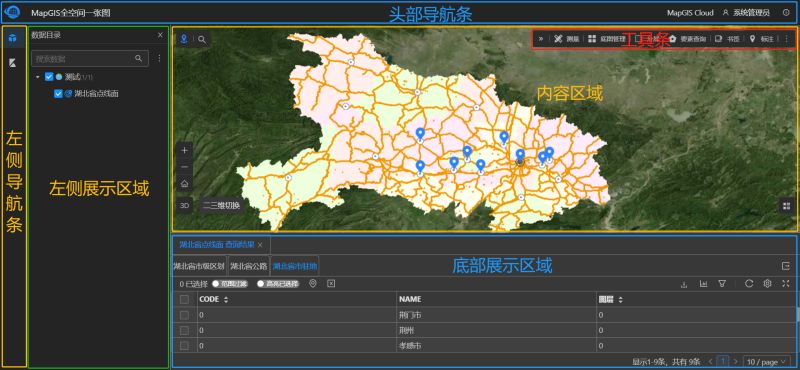Click the grid icon at map lower-right corner
This screenshot has height=370, width=800.
786,206
